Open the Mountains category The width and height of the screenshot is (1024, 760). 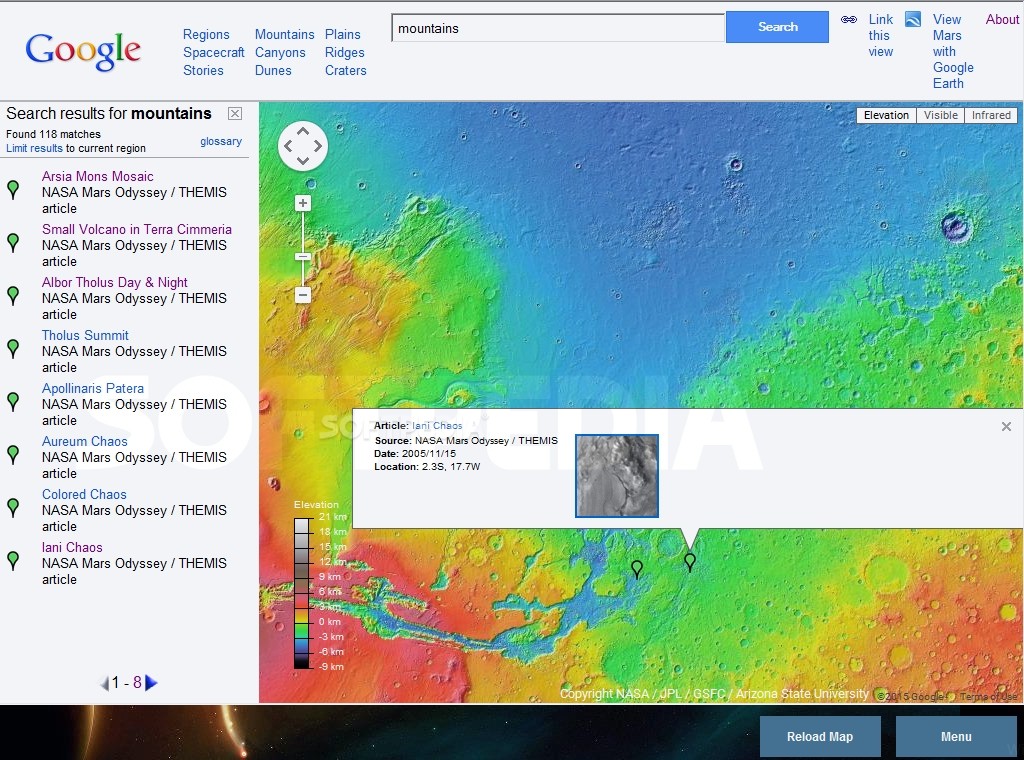pos(285,35)
